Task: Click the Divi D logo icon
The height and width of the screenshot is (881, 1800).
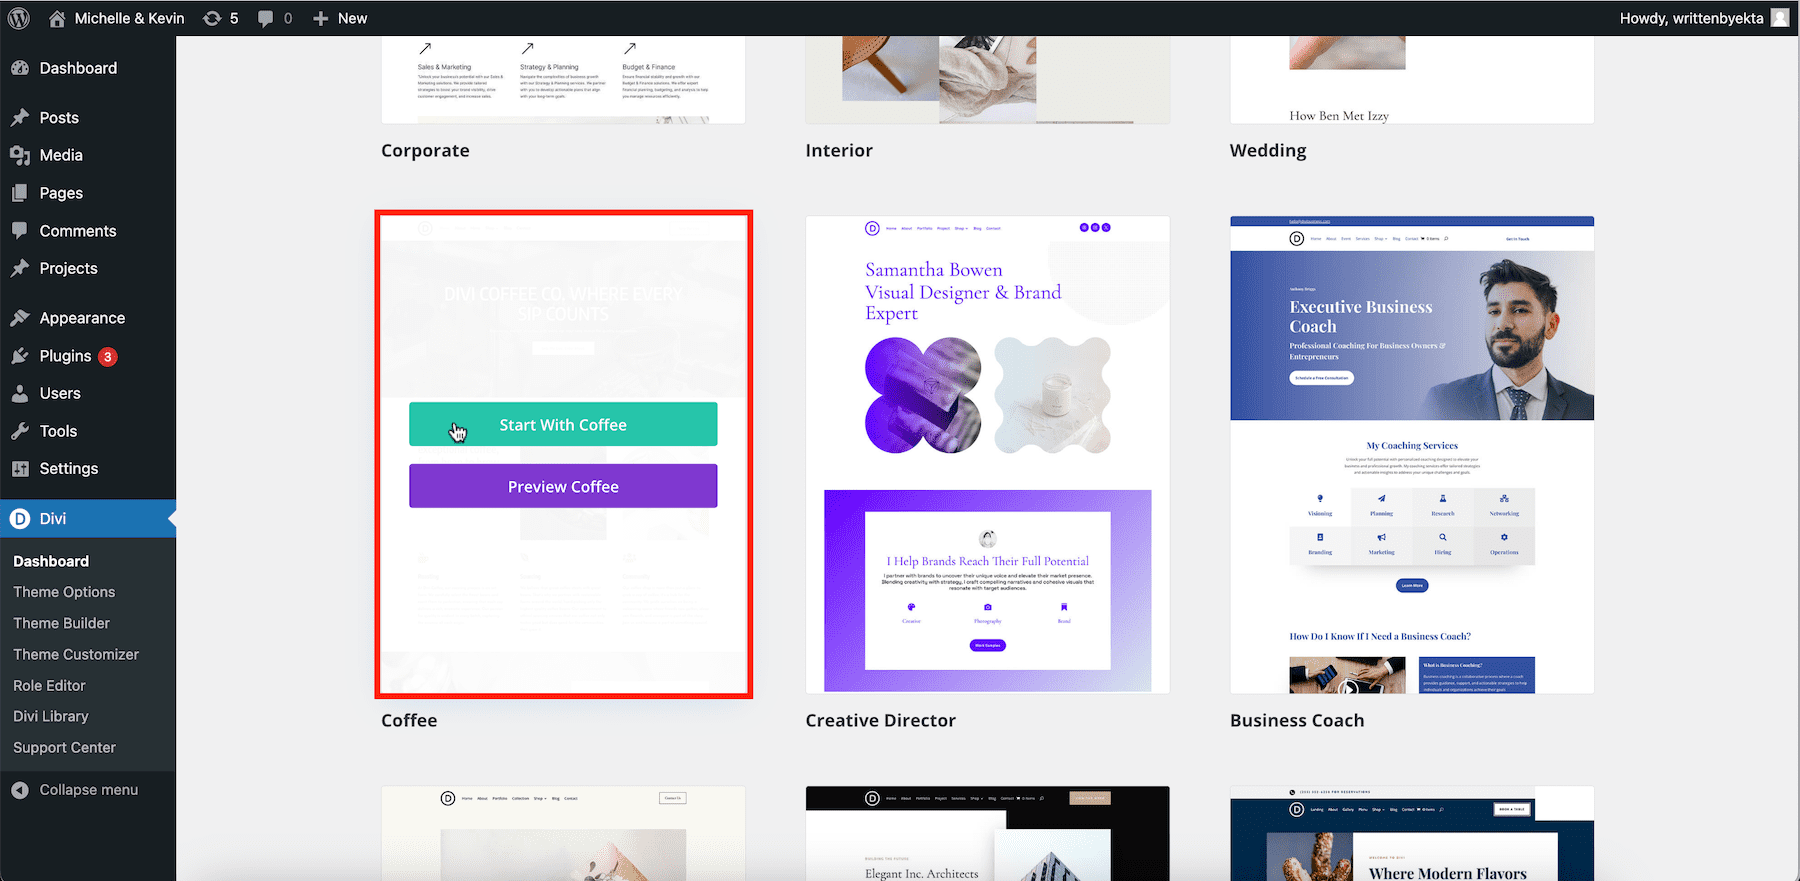Action: (20, 519)
